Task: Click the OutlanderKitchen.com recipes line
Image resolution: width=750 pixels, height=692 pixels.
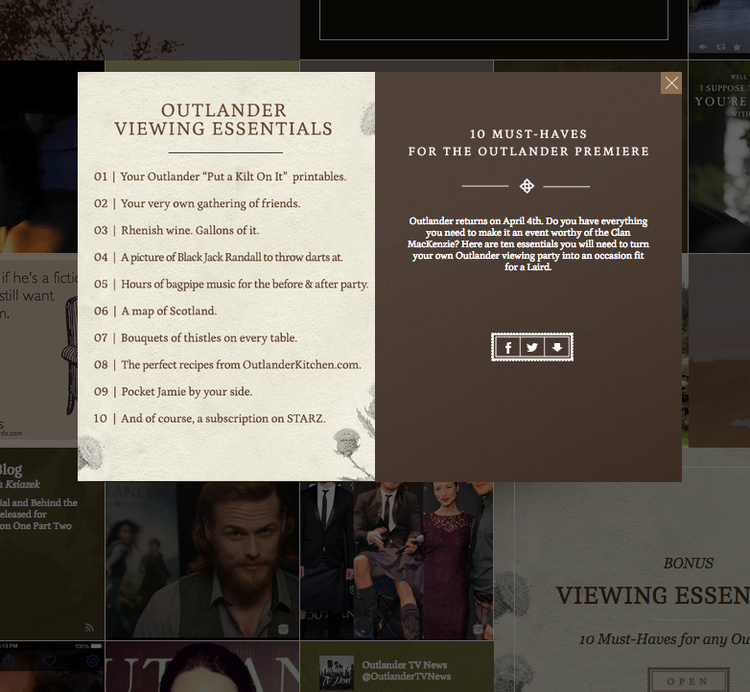Action: 228,365
